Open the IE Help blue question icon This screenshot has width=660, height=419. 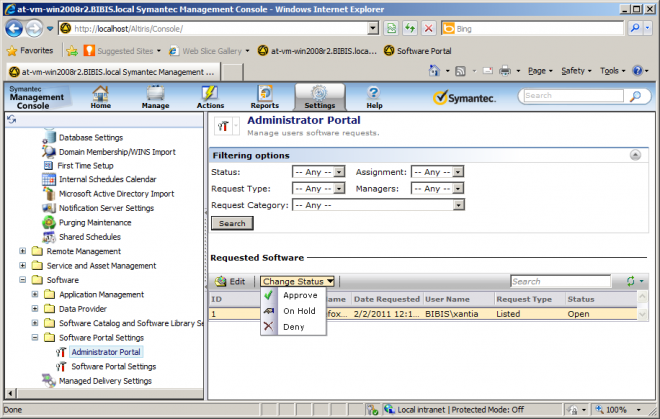coord(638,71)
